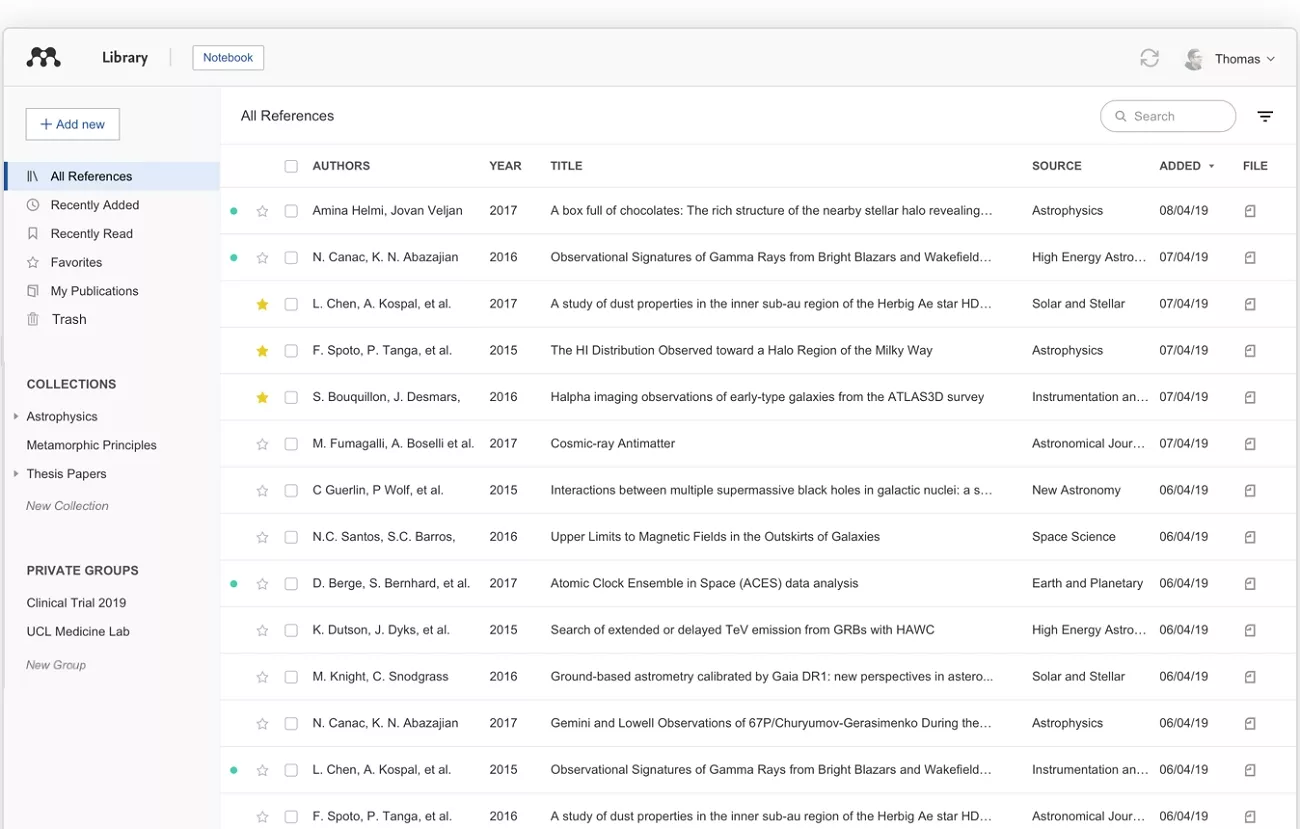Viewport: 1300px width, 829px height.
Task: Switch to the Notebook tab
Action: [228, 57]
